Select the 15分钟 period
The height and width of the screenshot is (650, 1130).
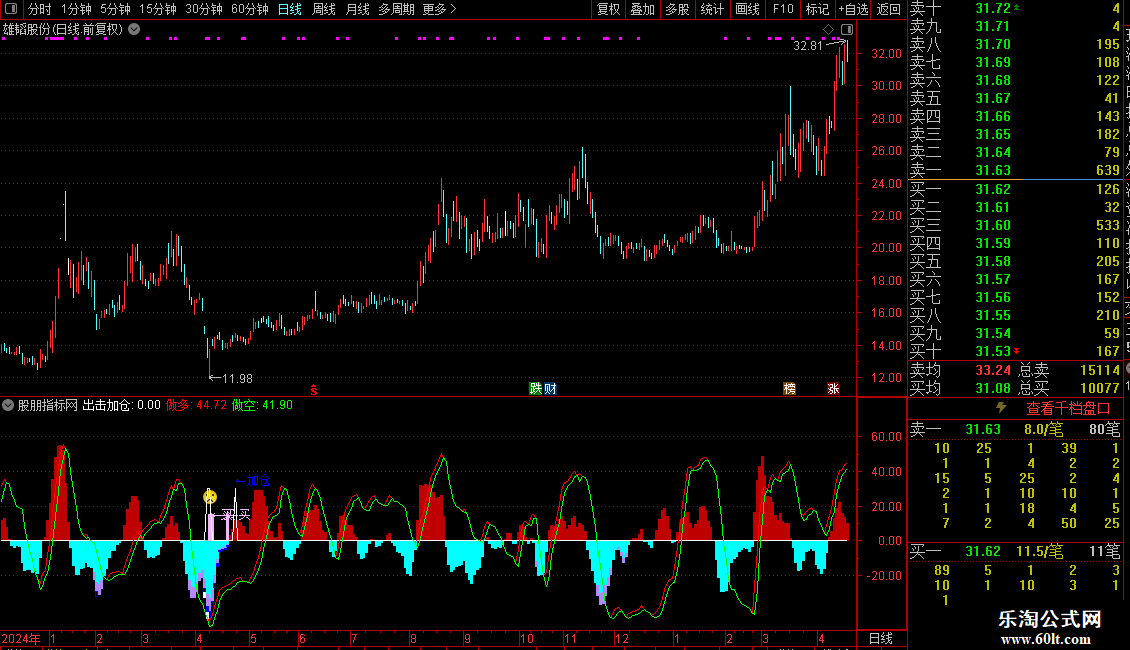(x=157, y=9)
